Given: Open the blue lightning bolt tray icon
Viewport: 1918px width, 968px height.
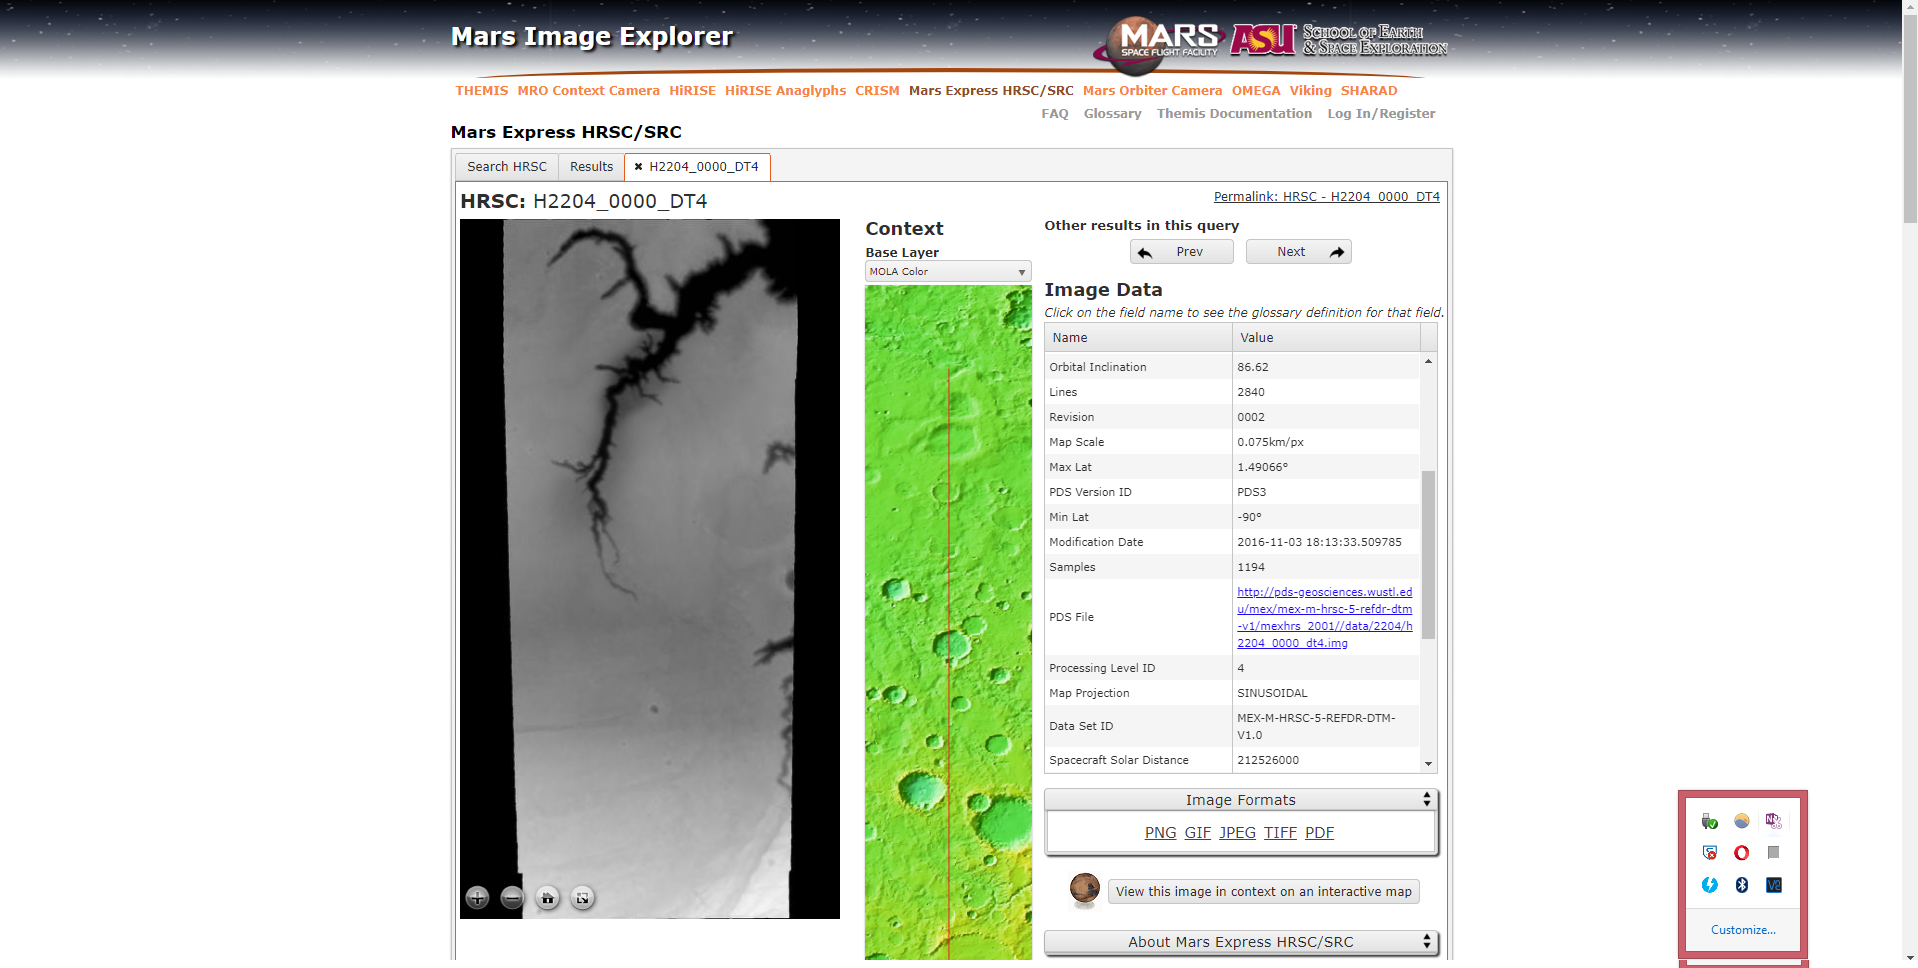Looking at the screenshot, I should [x=1710, y=885].
